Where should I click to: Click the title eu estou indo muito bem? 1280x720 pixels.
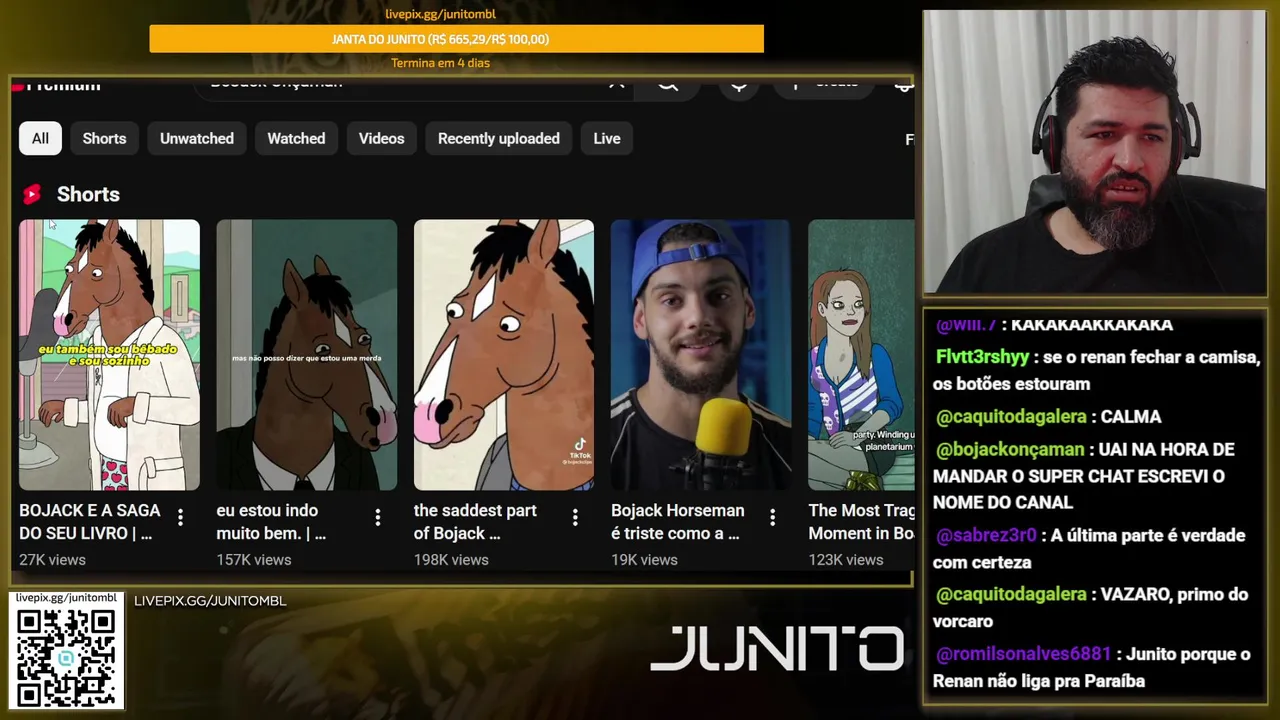(271, 522)
